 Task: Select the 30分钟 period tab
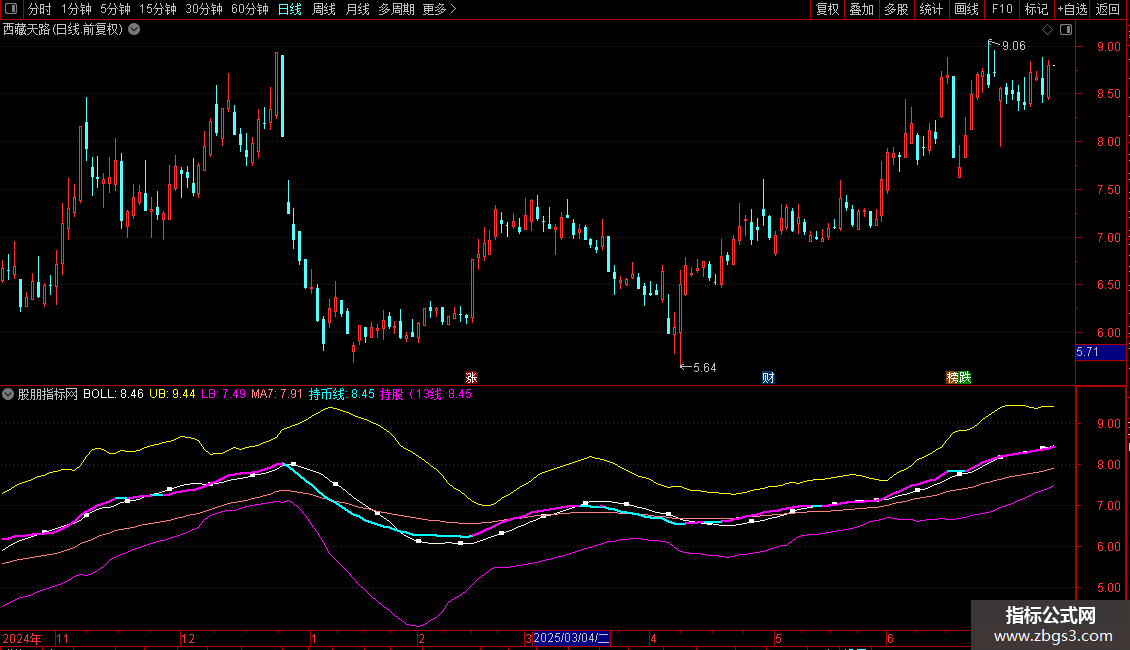(x=204, y=9)
